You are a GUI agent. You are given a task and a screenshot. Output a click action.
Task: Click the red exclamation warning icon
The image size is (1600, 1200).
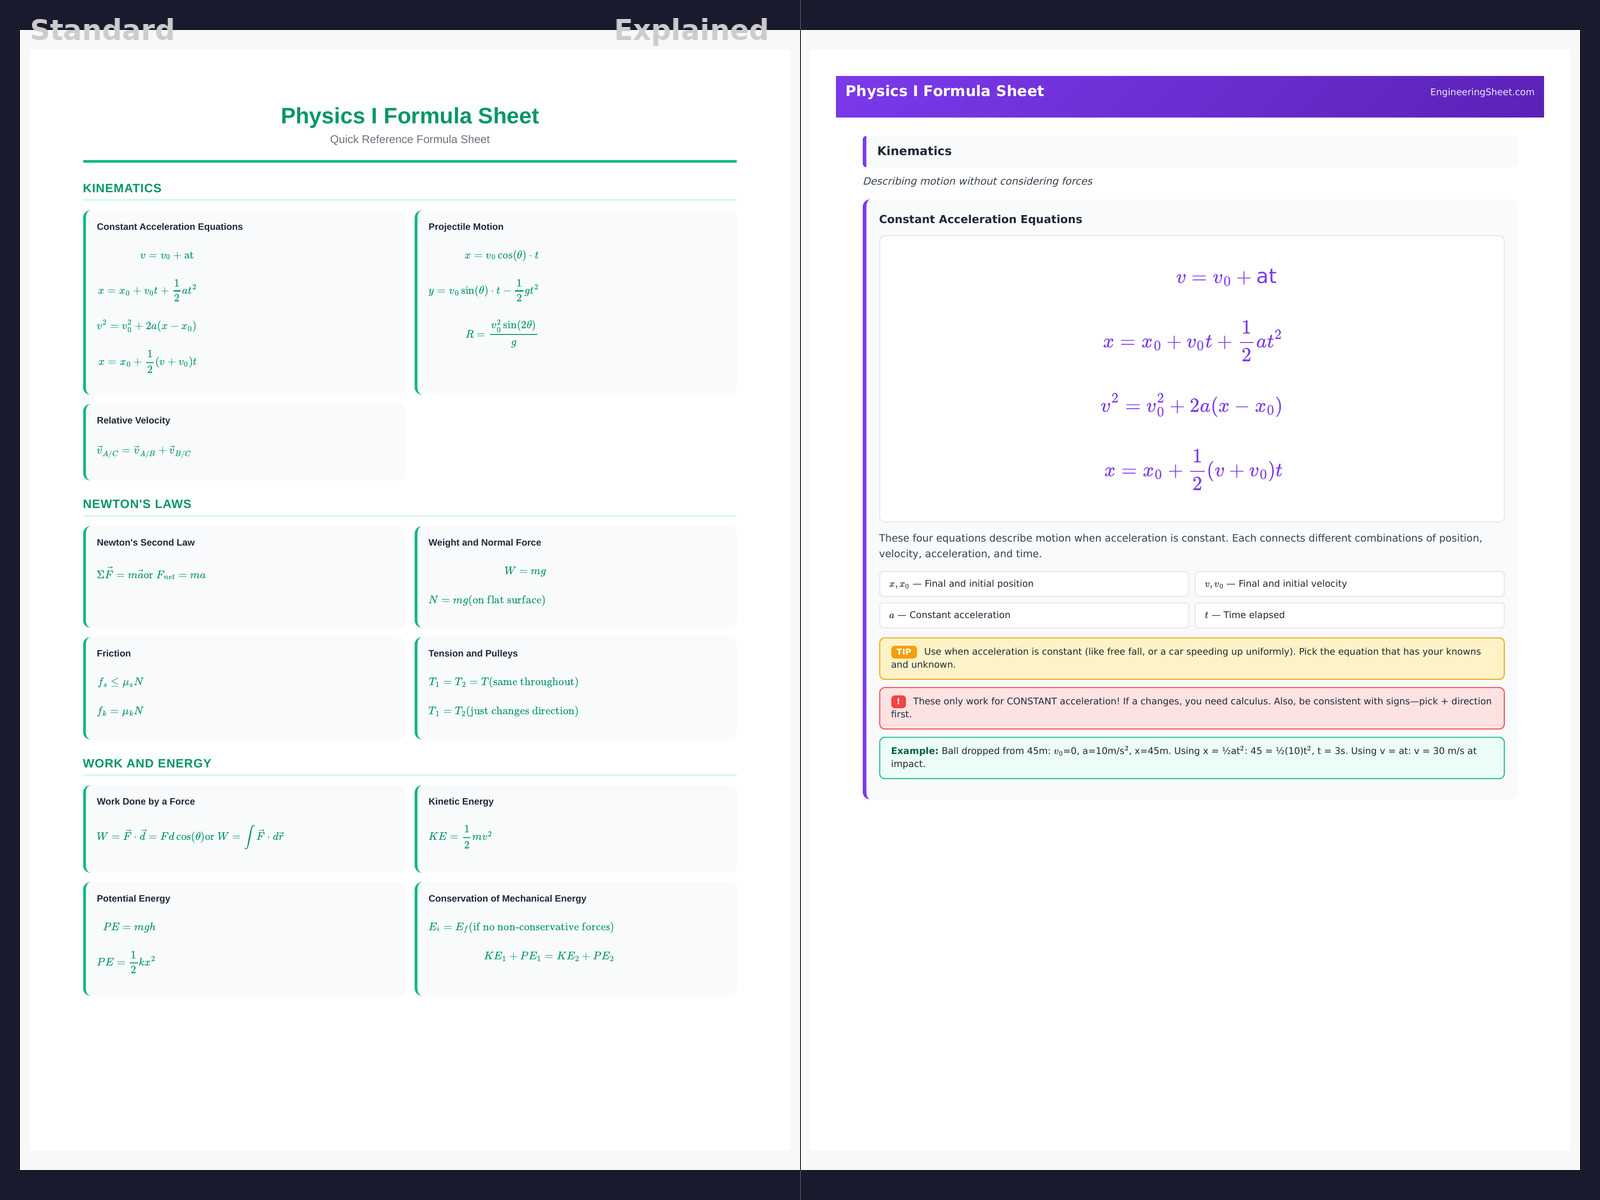point(898,702)
